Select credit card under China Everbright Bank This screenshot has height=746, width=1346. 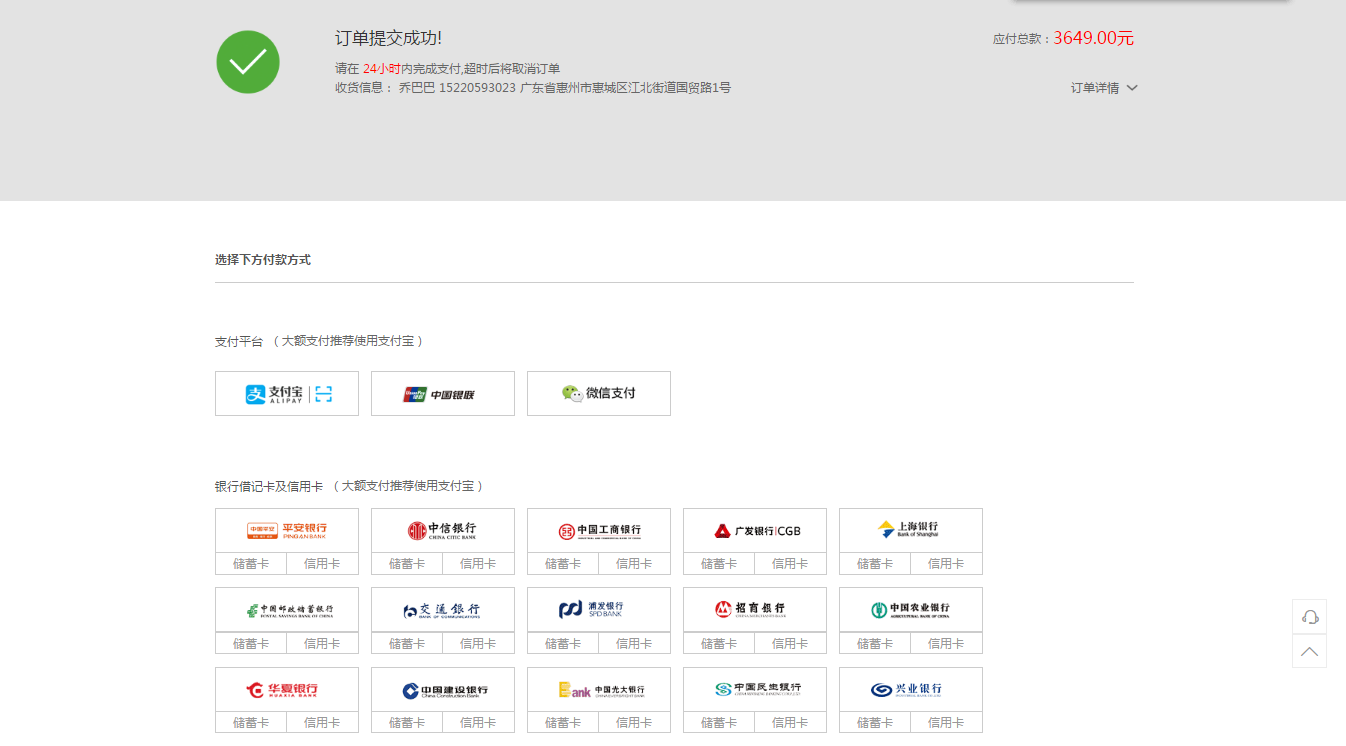click(634, 722)
